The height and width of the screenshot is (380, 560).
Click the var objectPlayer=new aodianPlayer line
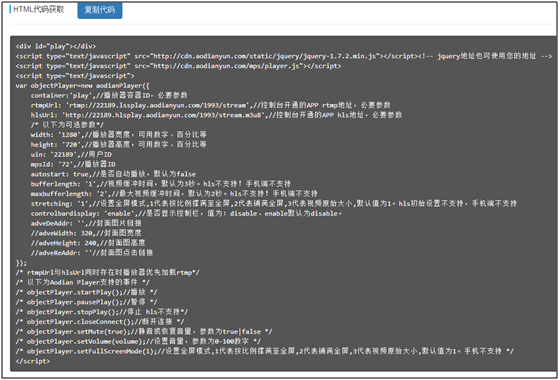[x=82, y=86]
